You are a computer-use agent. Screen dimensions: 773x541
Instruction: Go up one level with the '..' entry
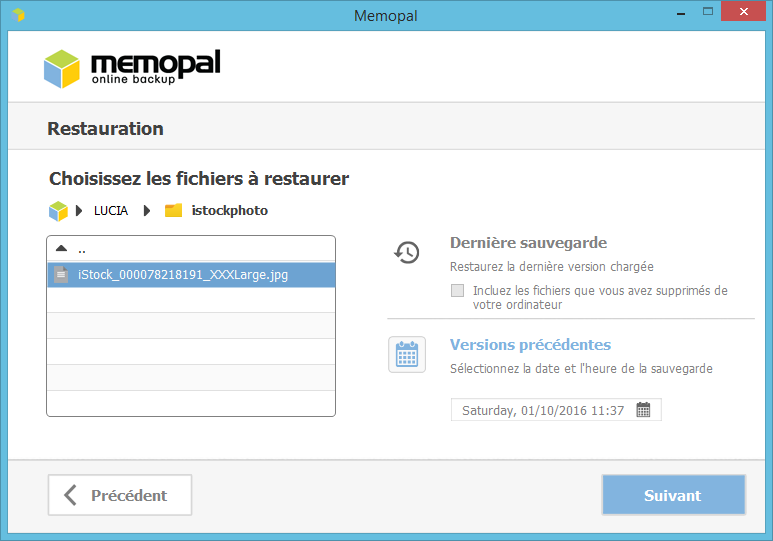click(191, 249)
